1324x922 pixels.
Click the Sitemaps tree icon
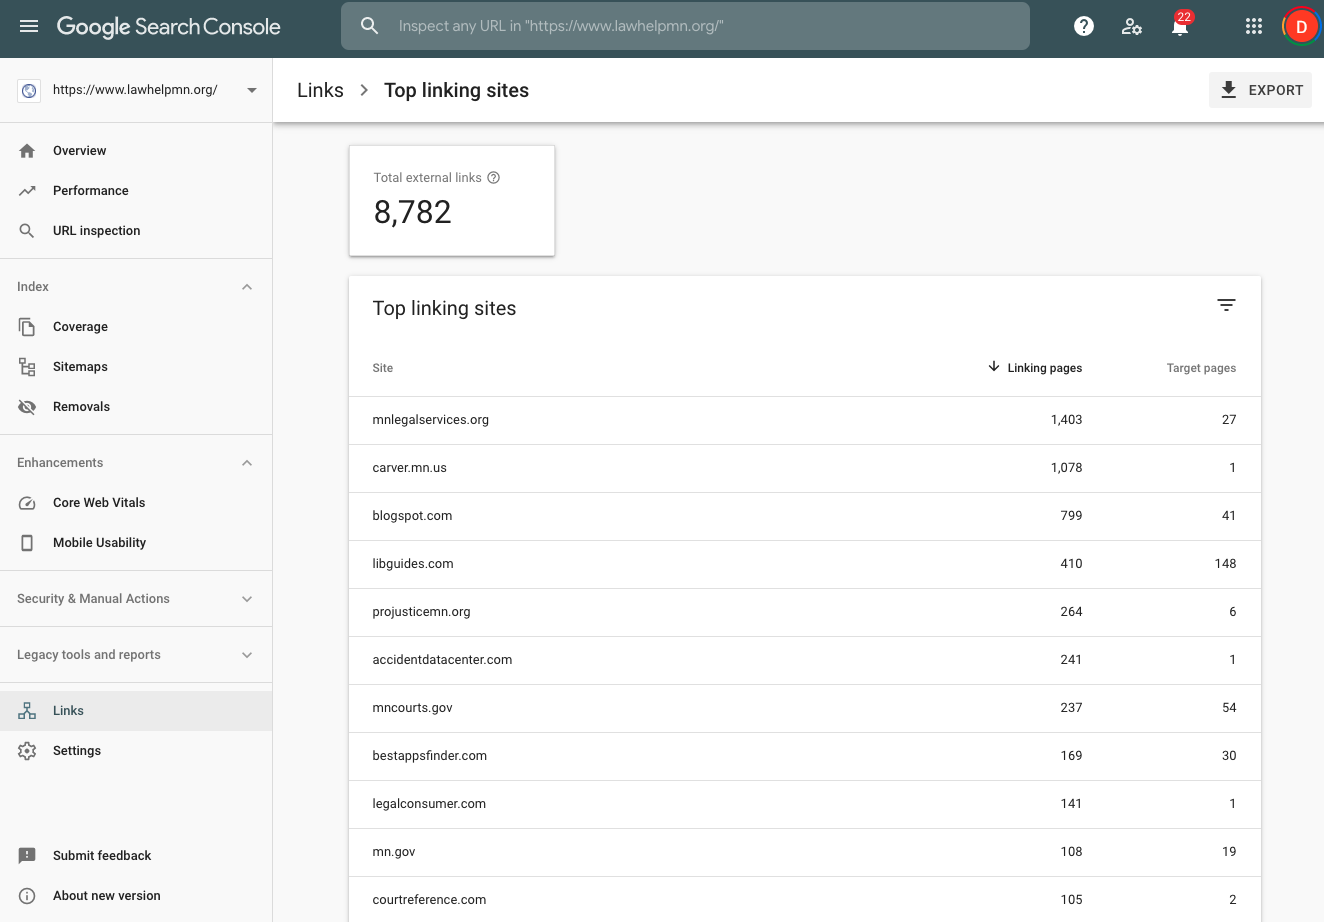coord(27,367)
